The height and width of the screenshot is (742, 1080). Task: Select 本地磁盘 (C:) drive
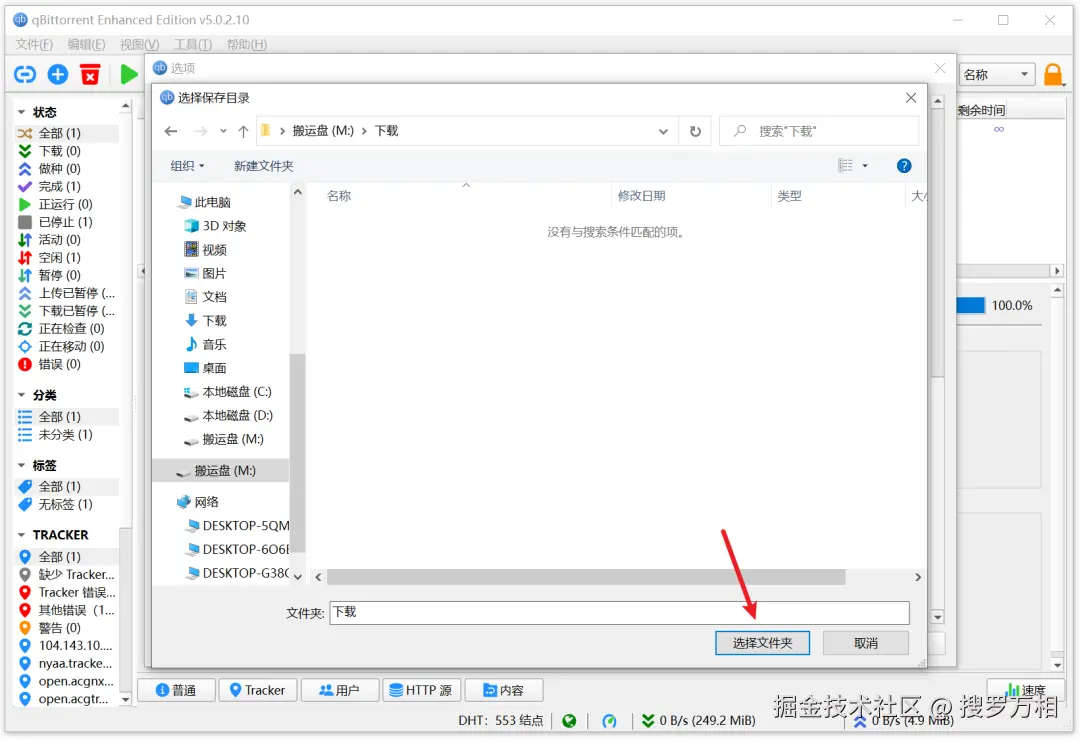pyautogui.click(x=227, y=392)
